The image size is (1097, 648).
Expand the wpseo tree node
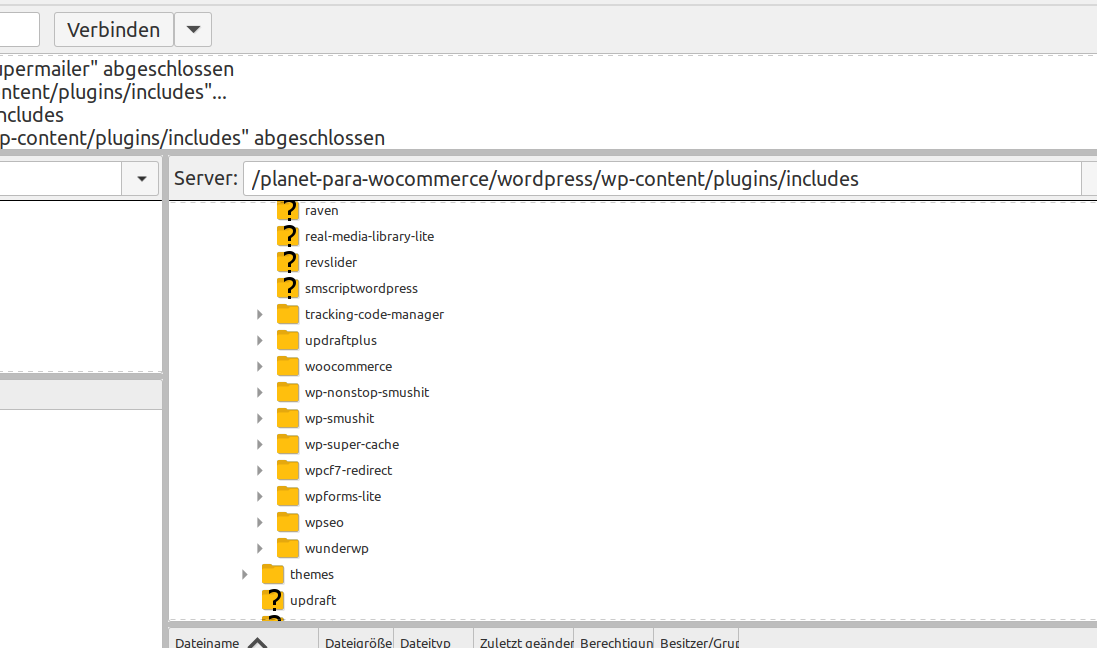pos(260,522)
